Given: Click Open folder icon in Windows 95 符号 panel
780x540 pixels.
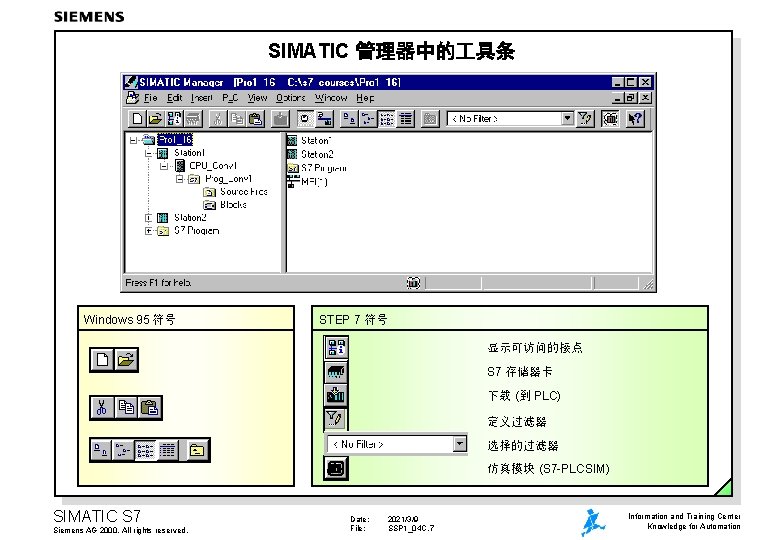Looking at the screenshot, I should pyautogui.click(x=126, y=360).
